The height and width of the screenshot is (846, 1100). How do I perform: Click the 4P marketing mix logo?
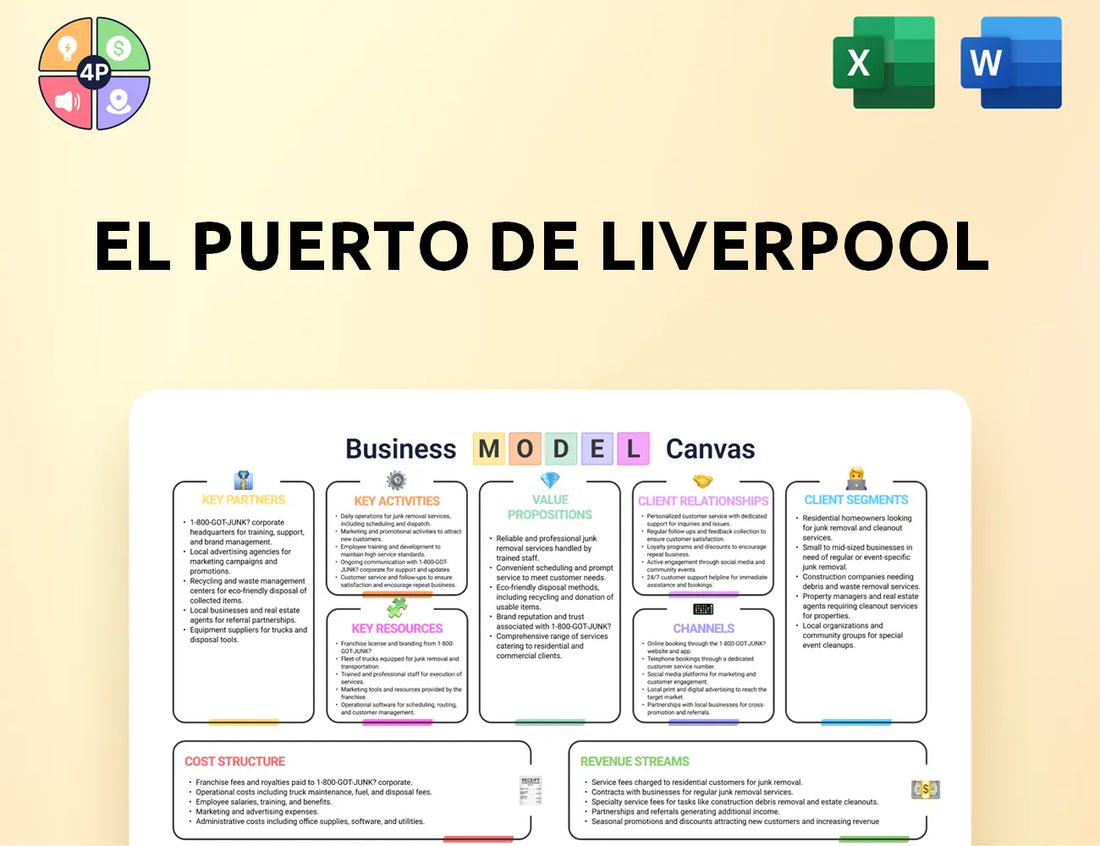coord(94,73)
